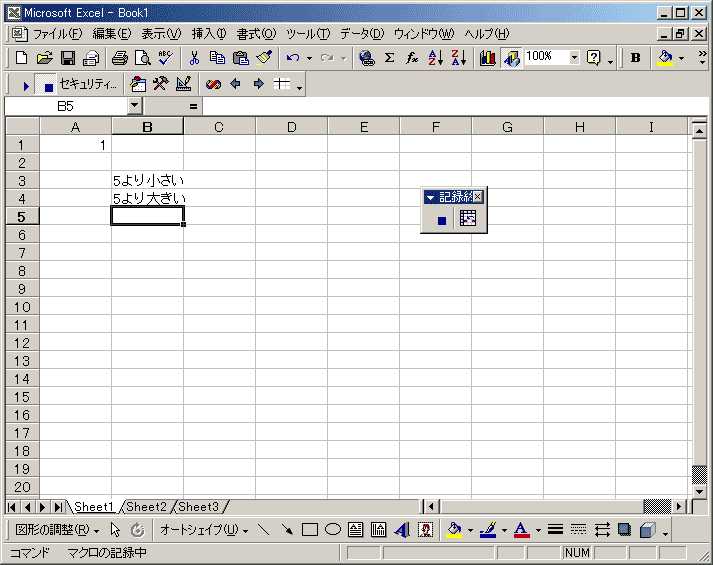Image resolution: width=713 pixels, height=565 pixels.
Task: Sort descending Z to A
Action: [x=458, y=58]
